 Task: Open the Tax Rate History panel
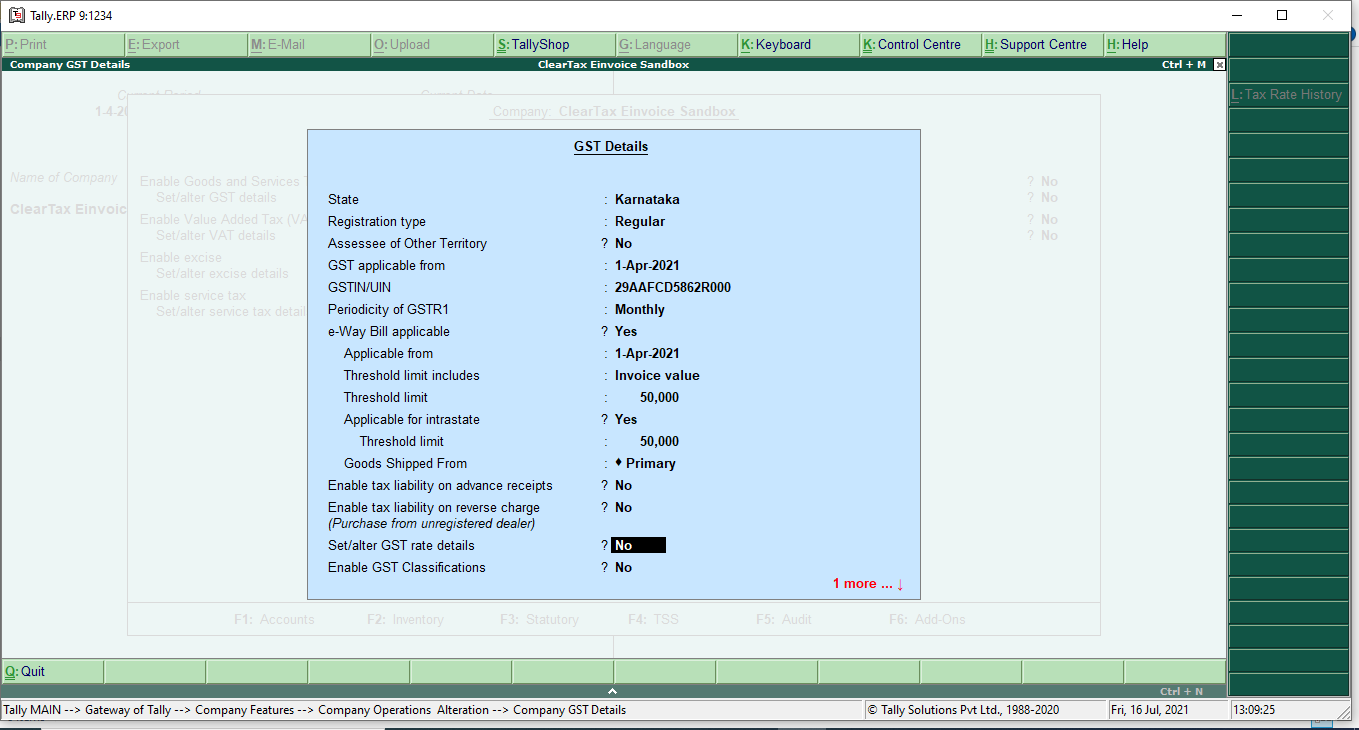1288,94
